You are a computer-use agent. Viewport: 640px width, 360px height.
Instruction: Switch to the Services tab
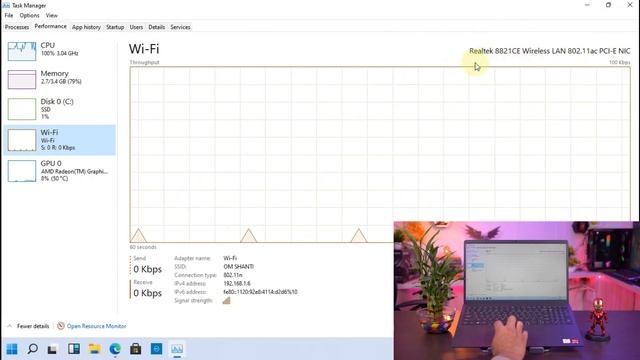coord(180,27)
